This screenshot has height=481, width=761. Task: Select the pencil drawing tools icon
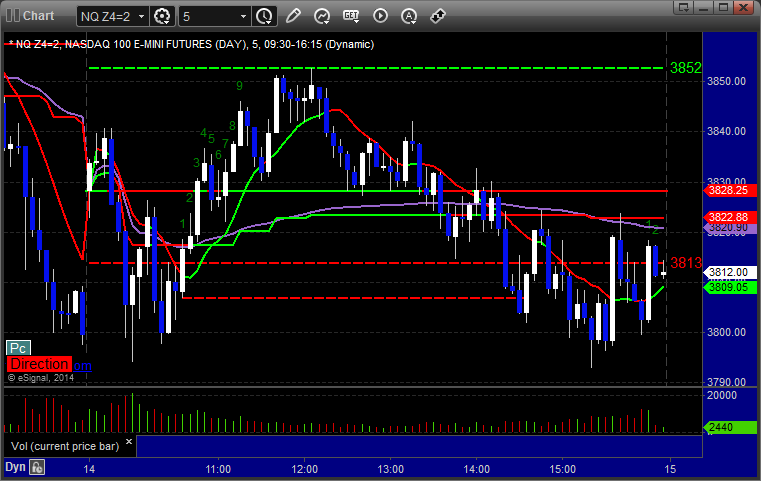(x=293, y=16)
